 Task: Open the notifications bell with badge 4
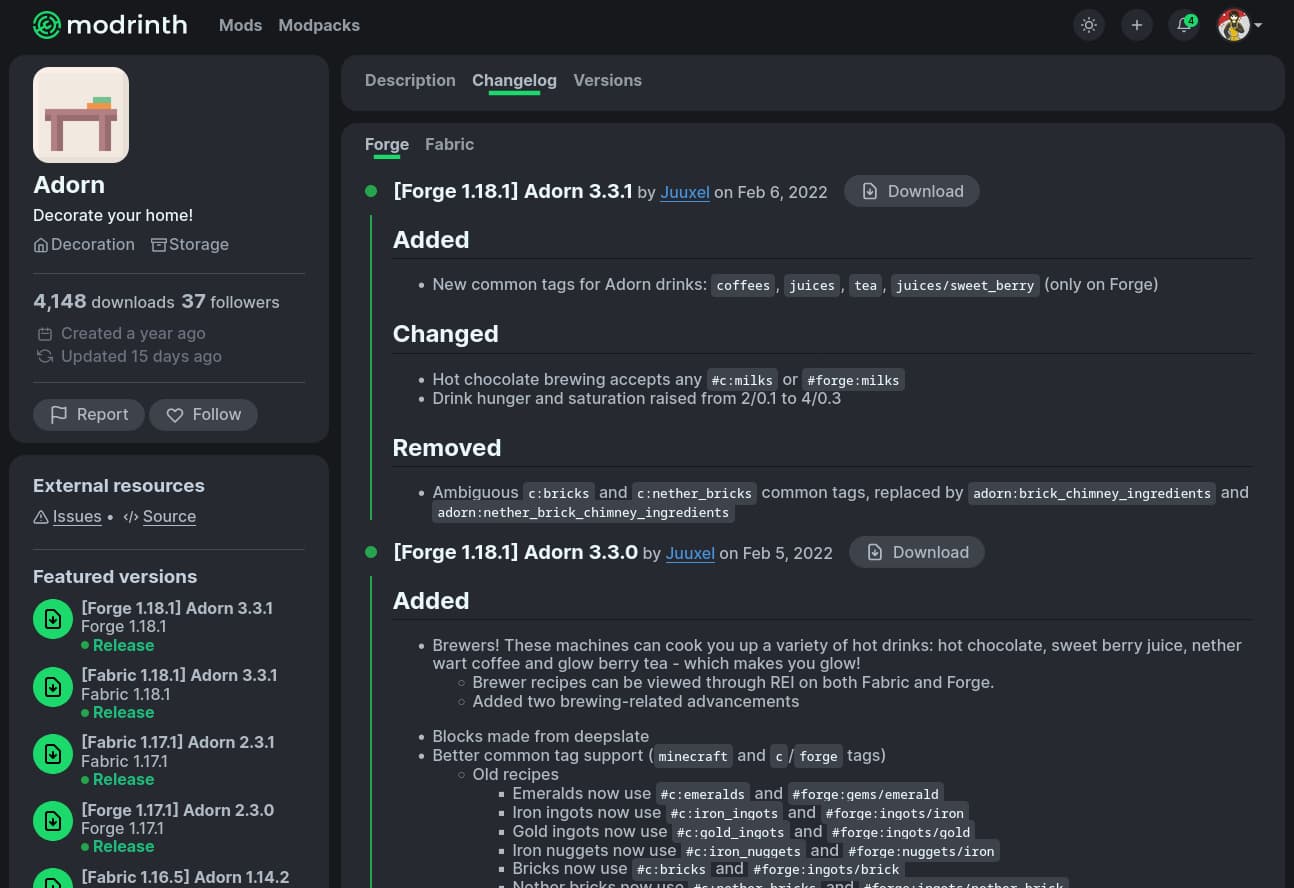(1183, 25)
